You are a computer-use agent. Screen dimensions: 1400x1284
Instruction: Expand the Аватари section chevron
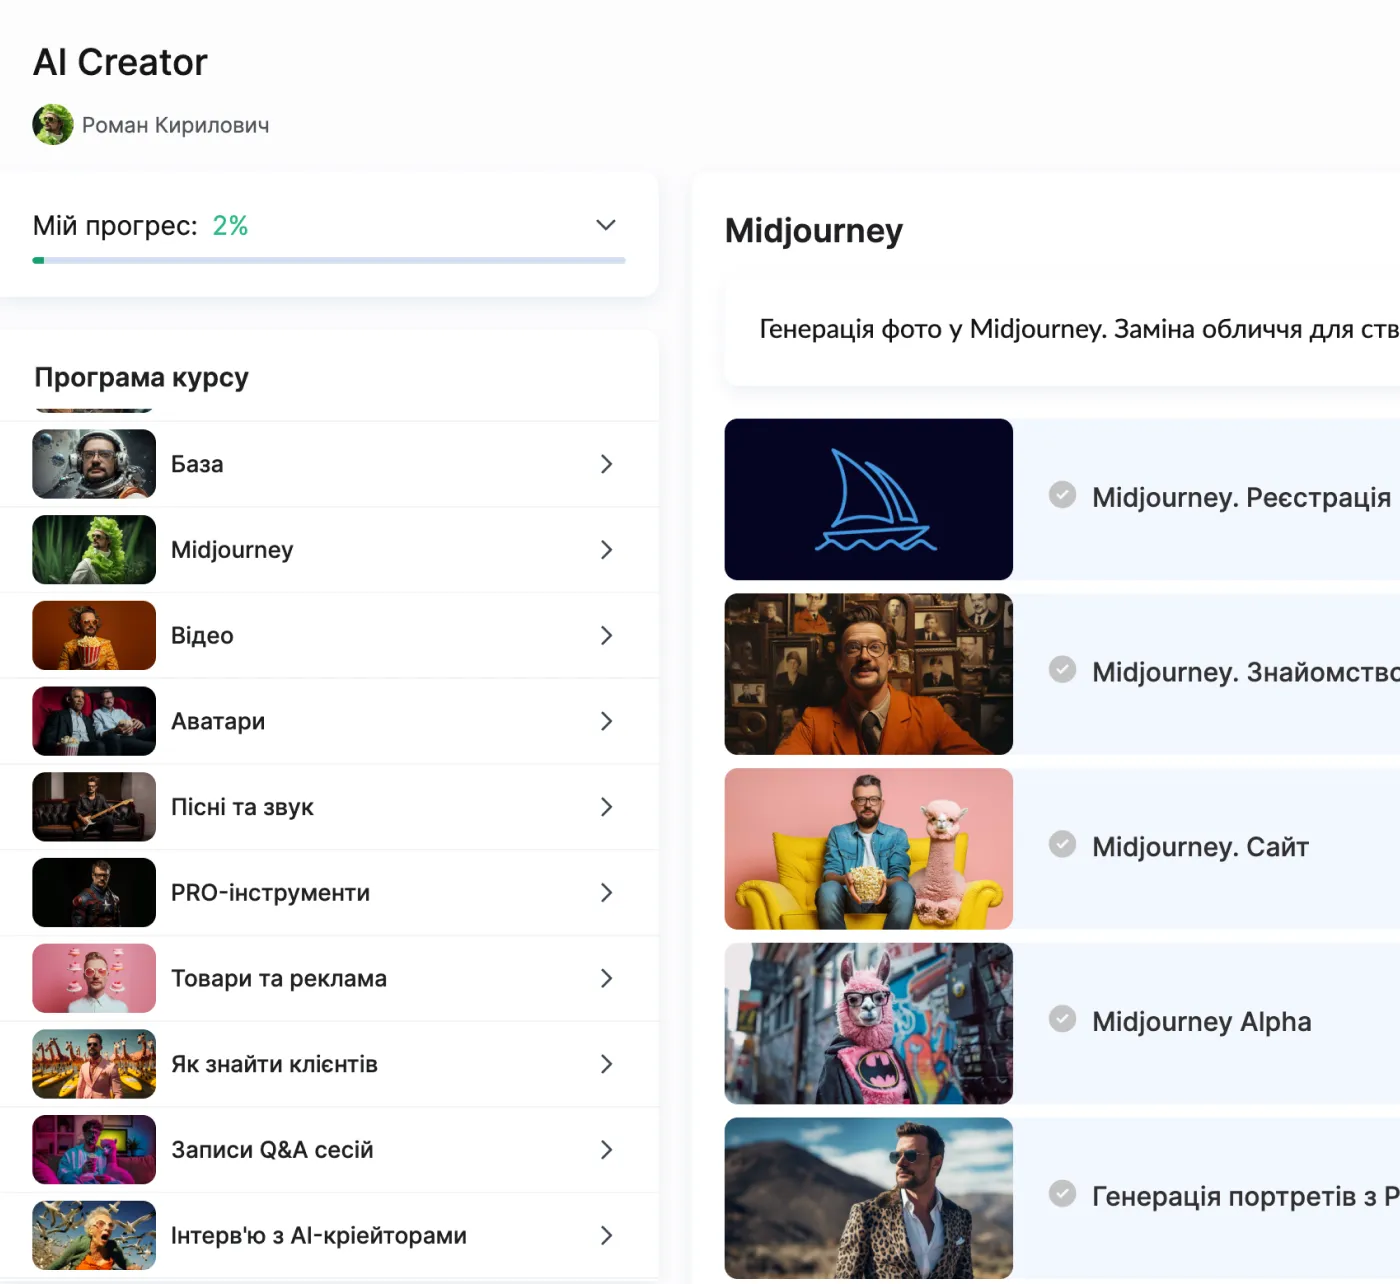pyautogui.click(x=606, y=721)
